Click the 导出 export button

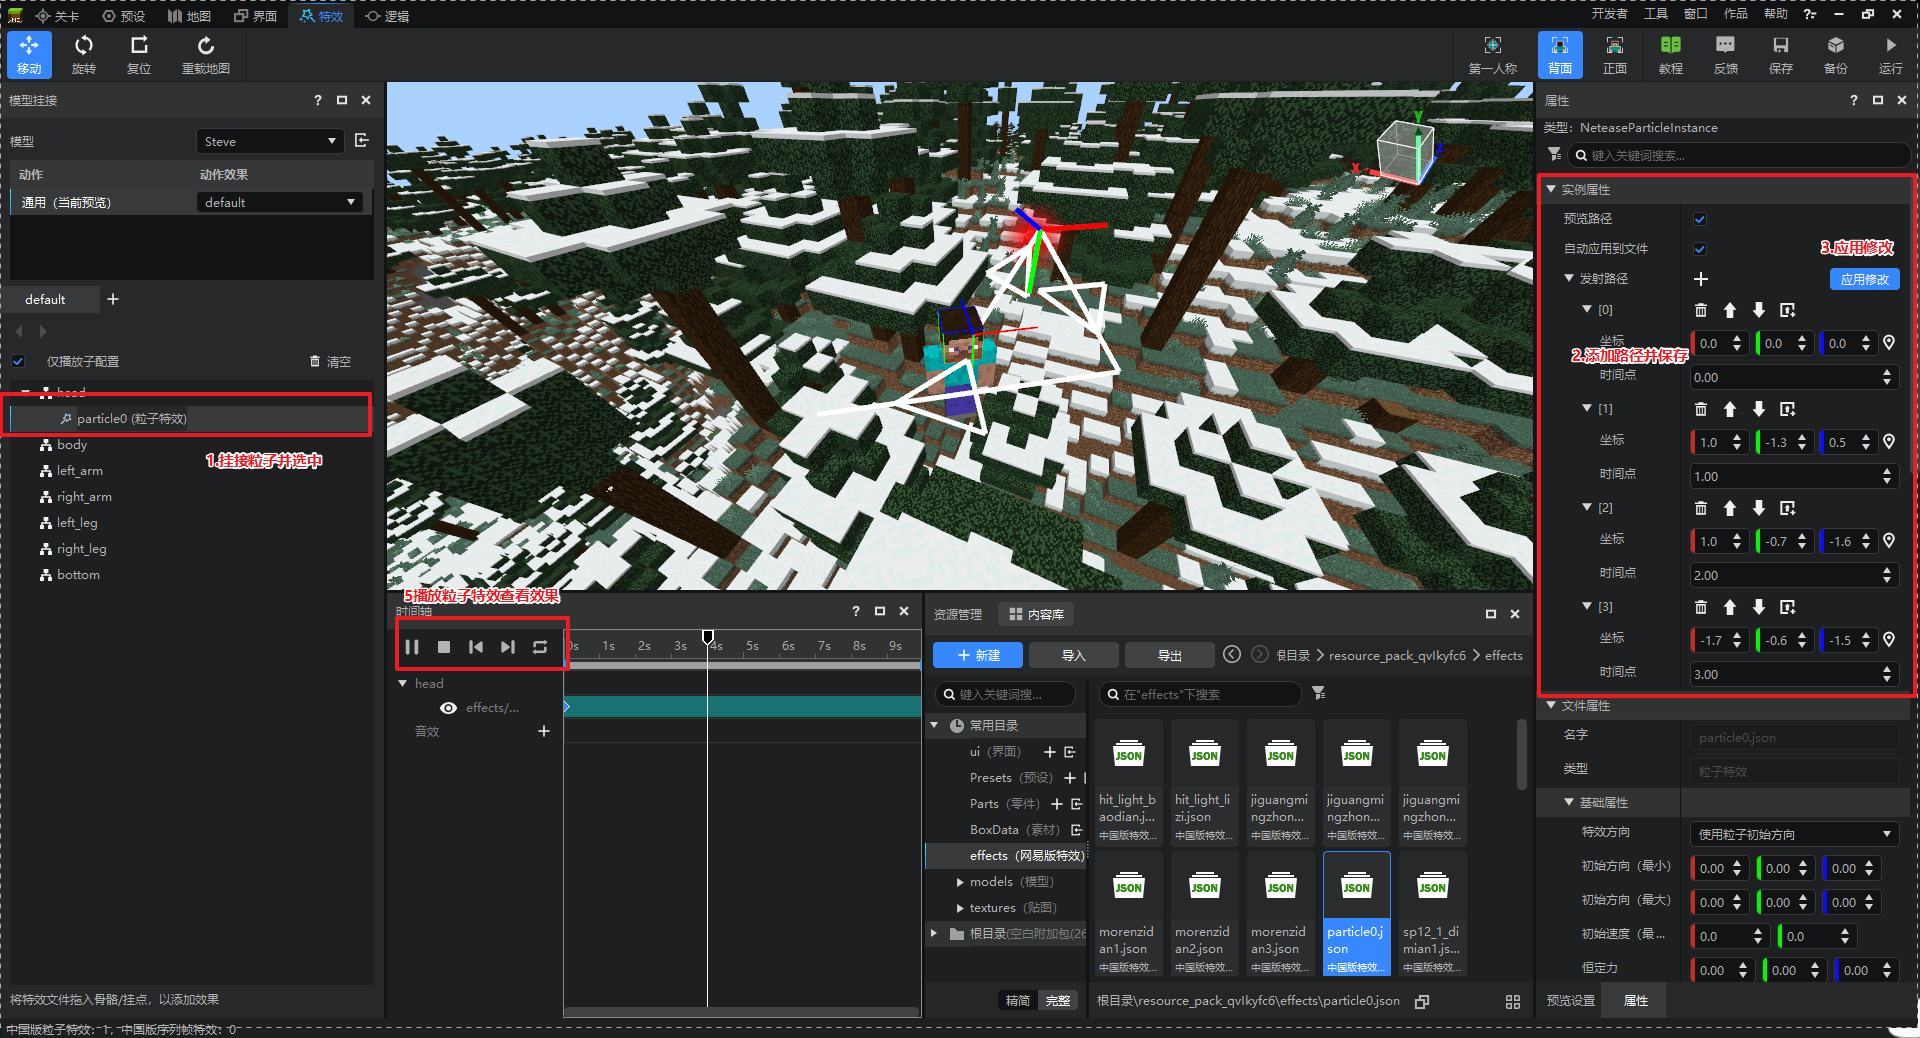pos(1169,655)
